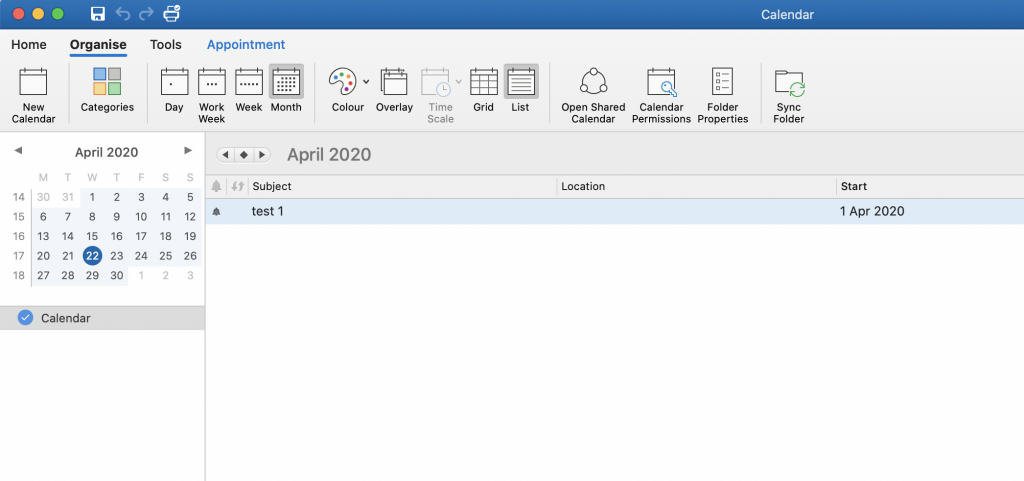
Task: Sort by the Subject column header
Action: pyautogui.click(x=403, y=187)
